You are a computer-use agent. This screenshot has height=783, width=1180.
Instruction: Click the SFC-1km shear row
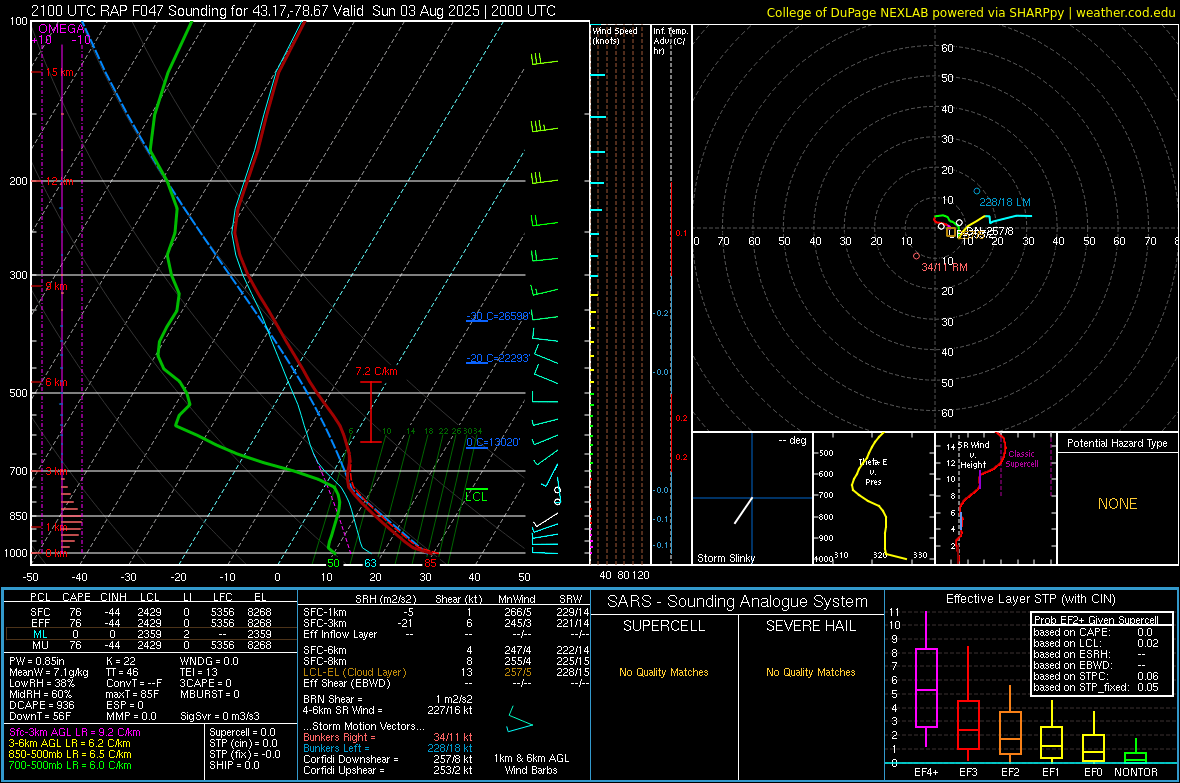click(444, 612)
